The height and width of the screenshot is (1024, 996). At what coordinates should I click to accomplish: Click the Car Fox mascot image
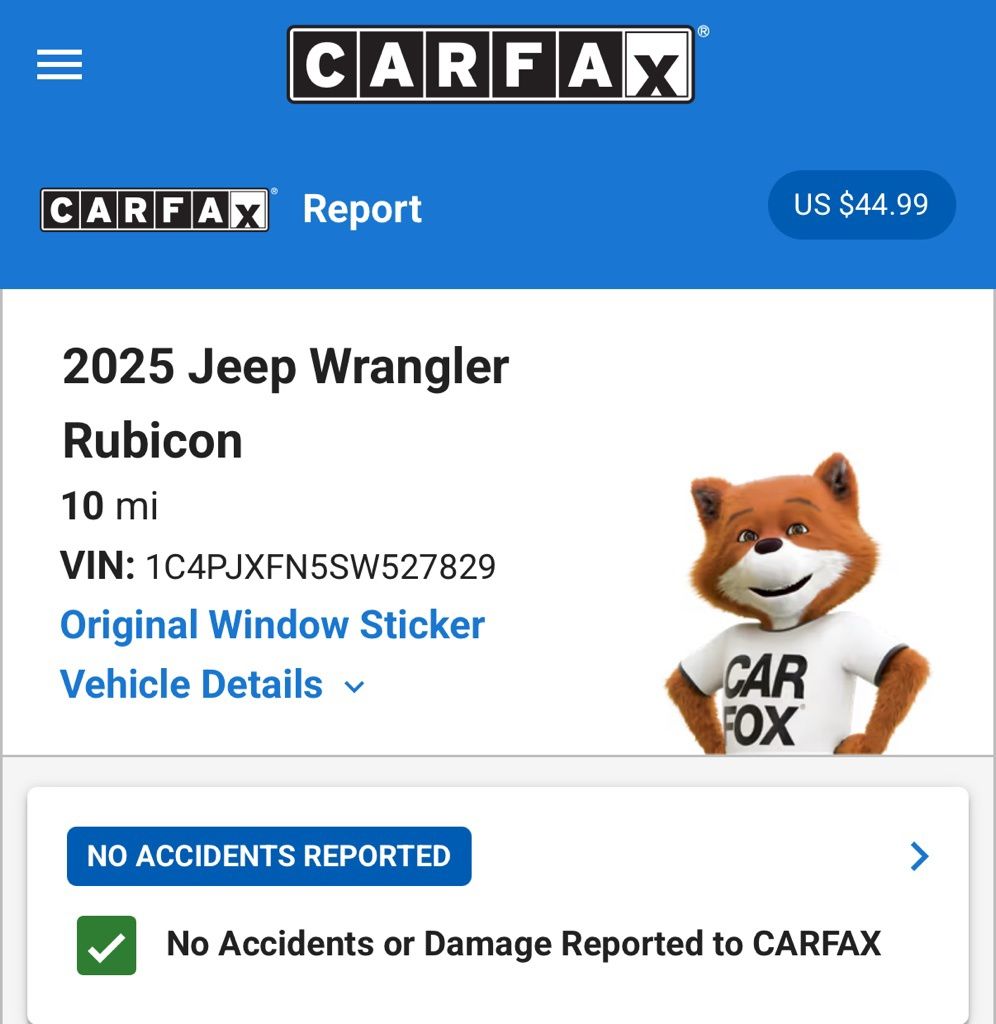click(797, 604)
